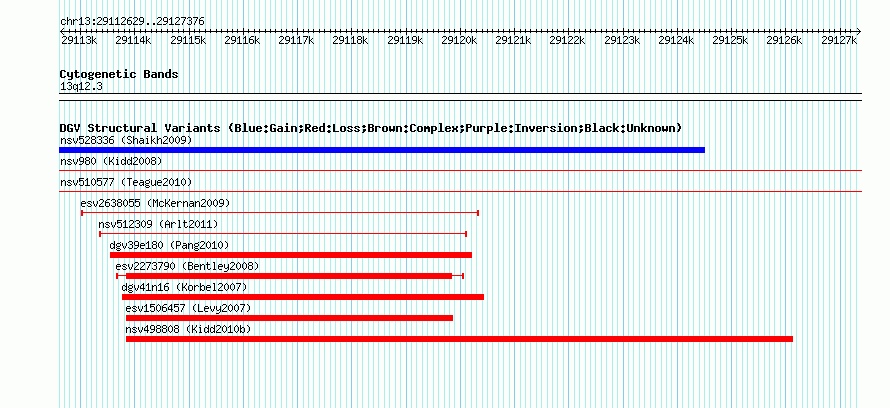Click the chr13:29112629..29127376 coordinate label
This screenshot has width=890, height=408.
pyautogui.click(x=132, y=21)
